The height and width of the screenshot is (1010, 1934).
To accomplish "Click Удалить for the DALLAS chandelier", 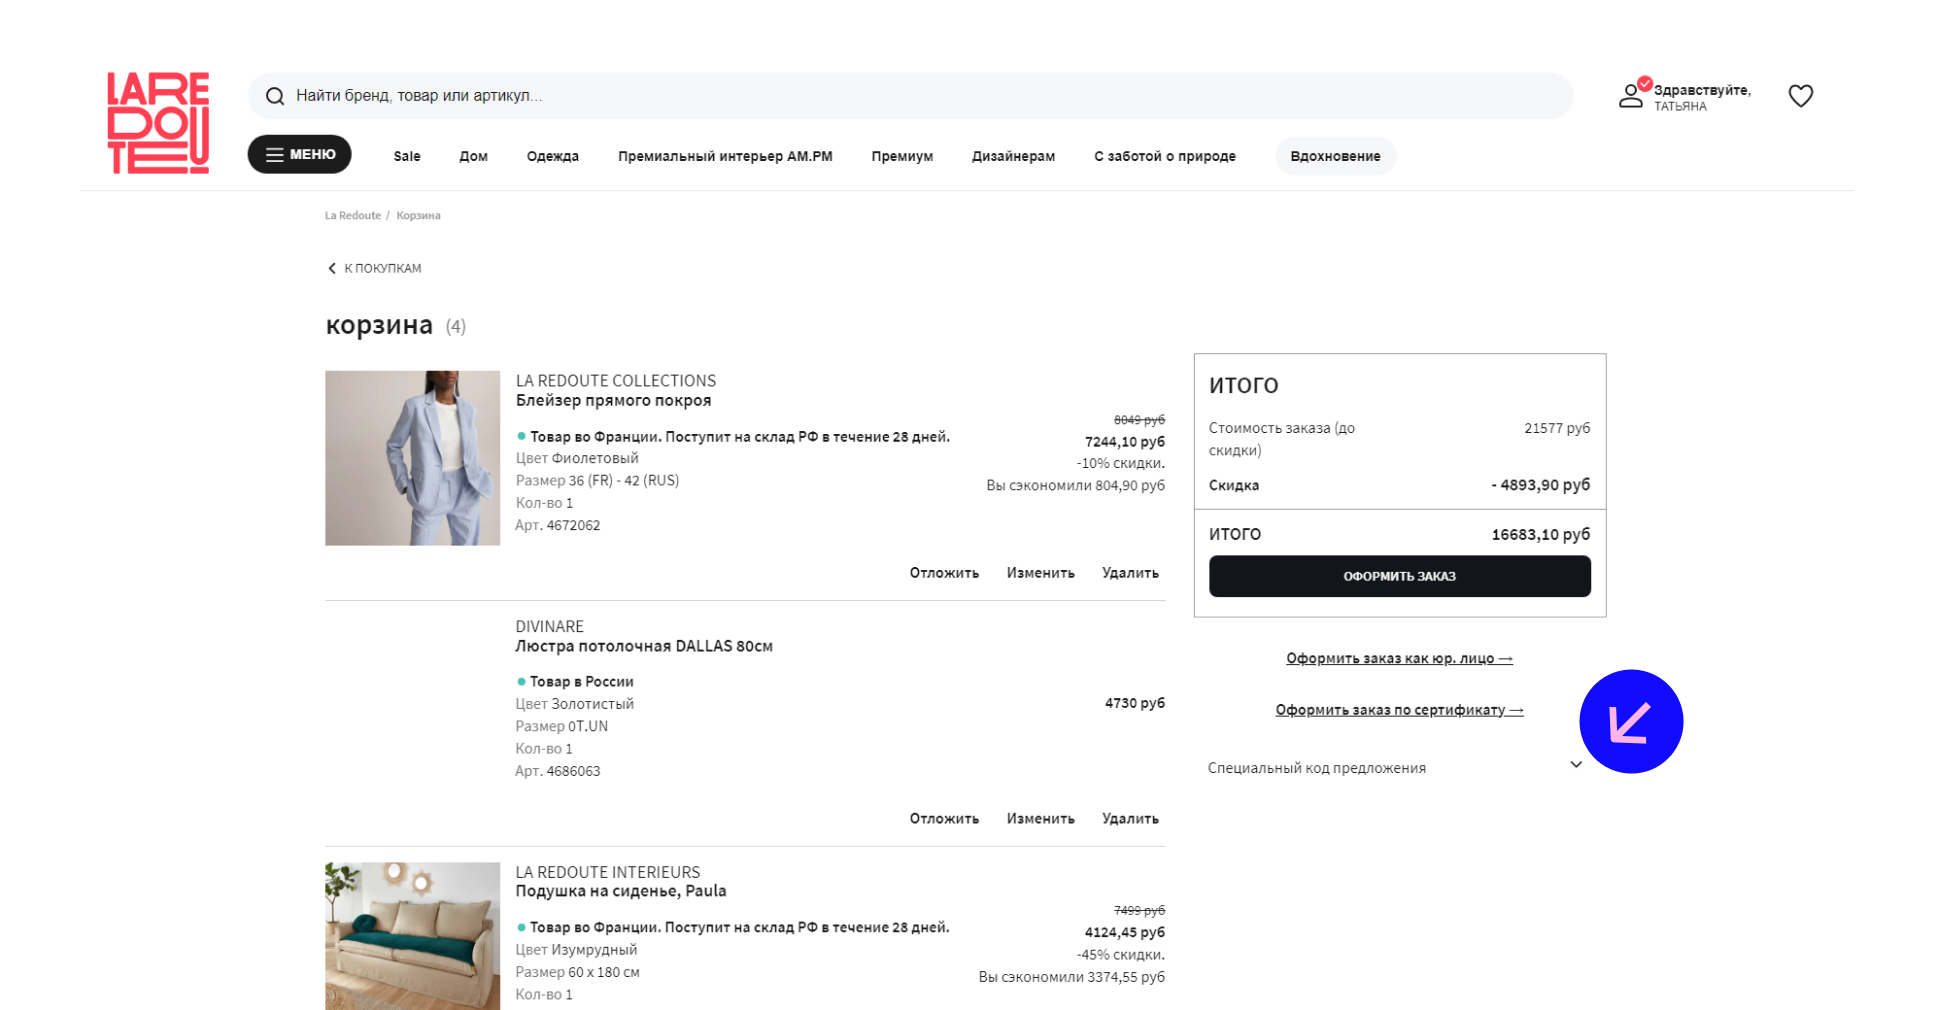I will click(x=1130, y=818).
